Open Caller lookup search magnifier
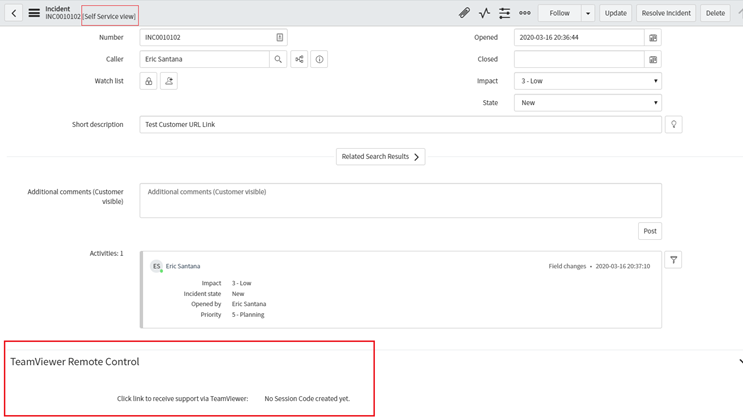743x418 pixels. [x=278, y=59]
